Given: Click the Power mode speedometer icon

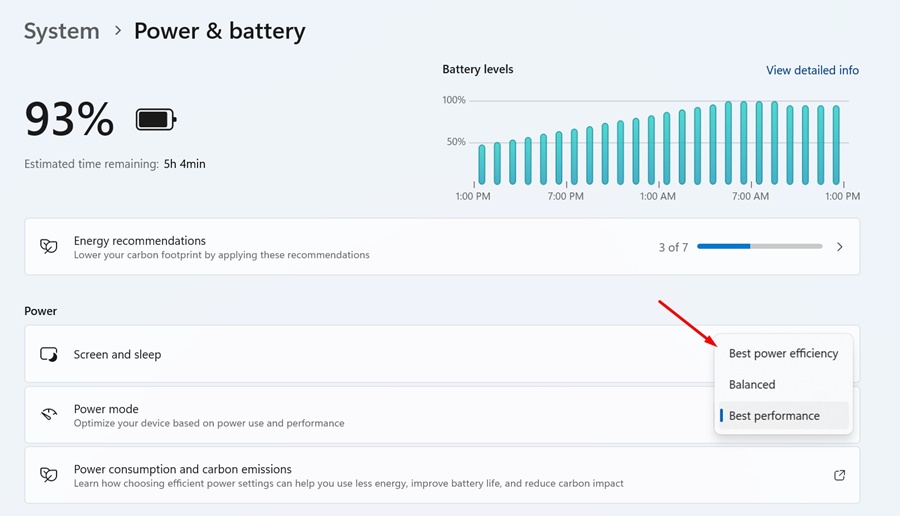Looking at the screenshot, I should click(x=48, y=415).
